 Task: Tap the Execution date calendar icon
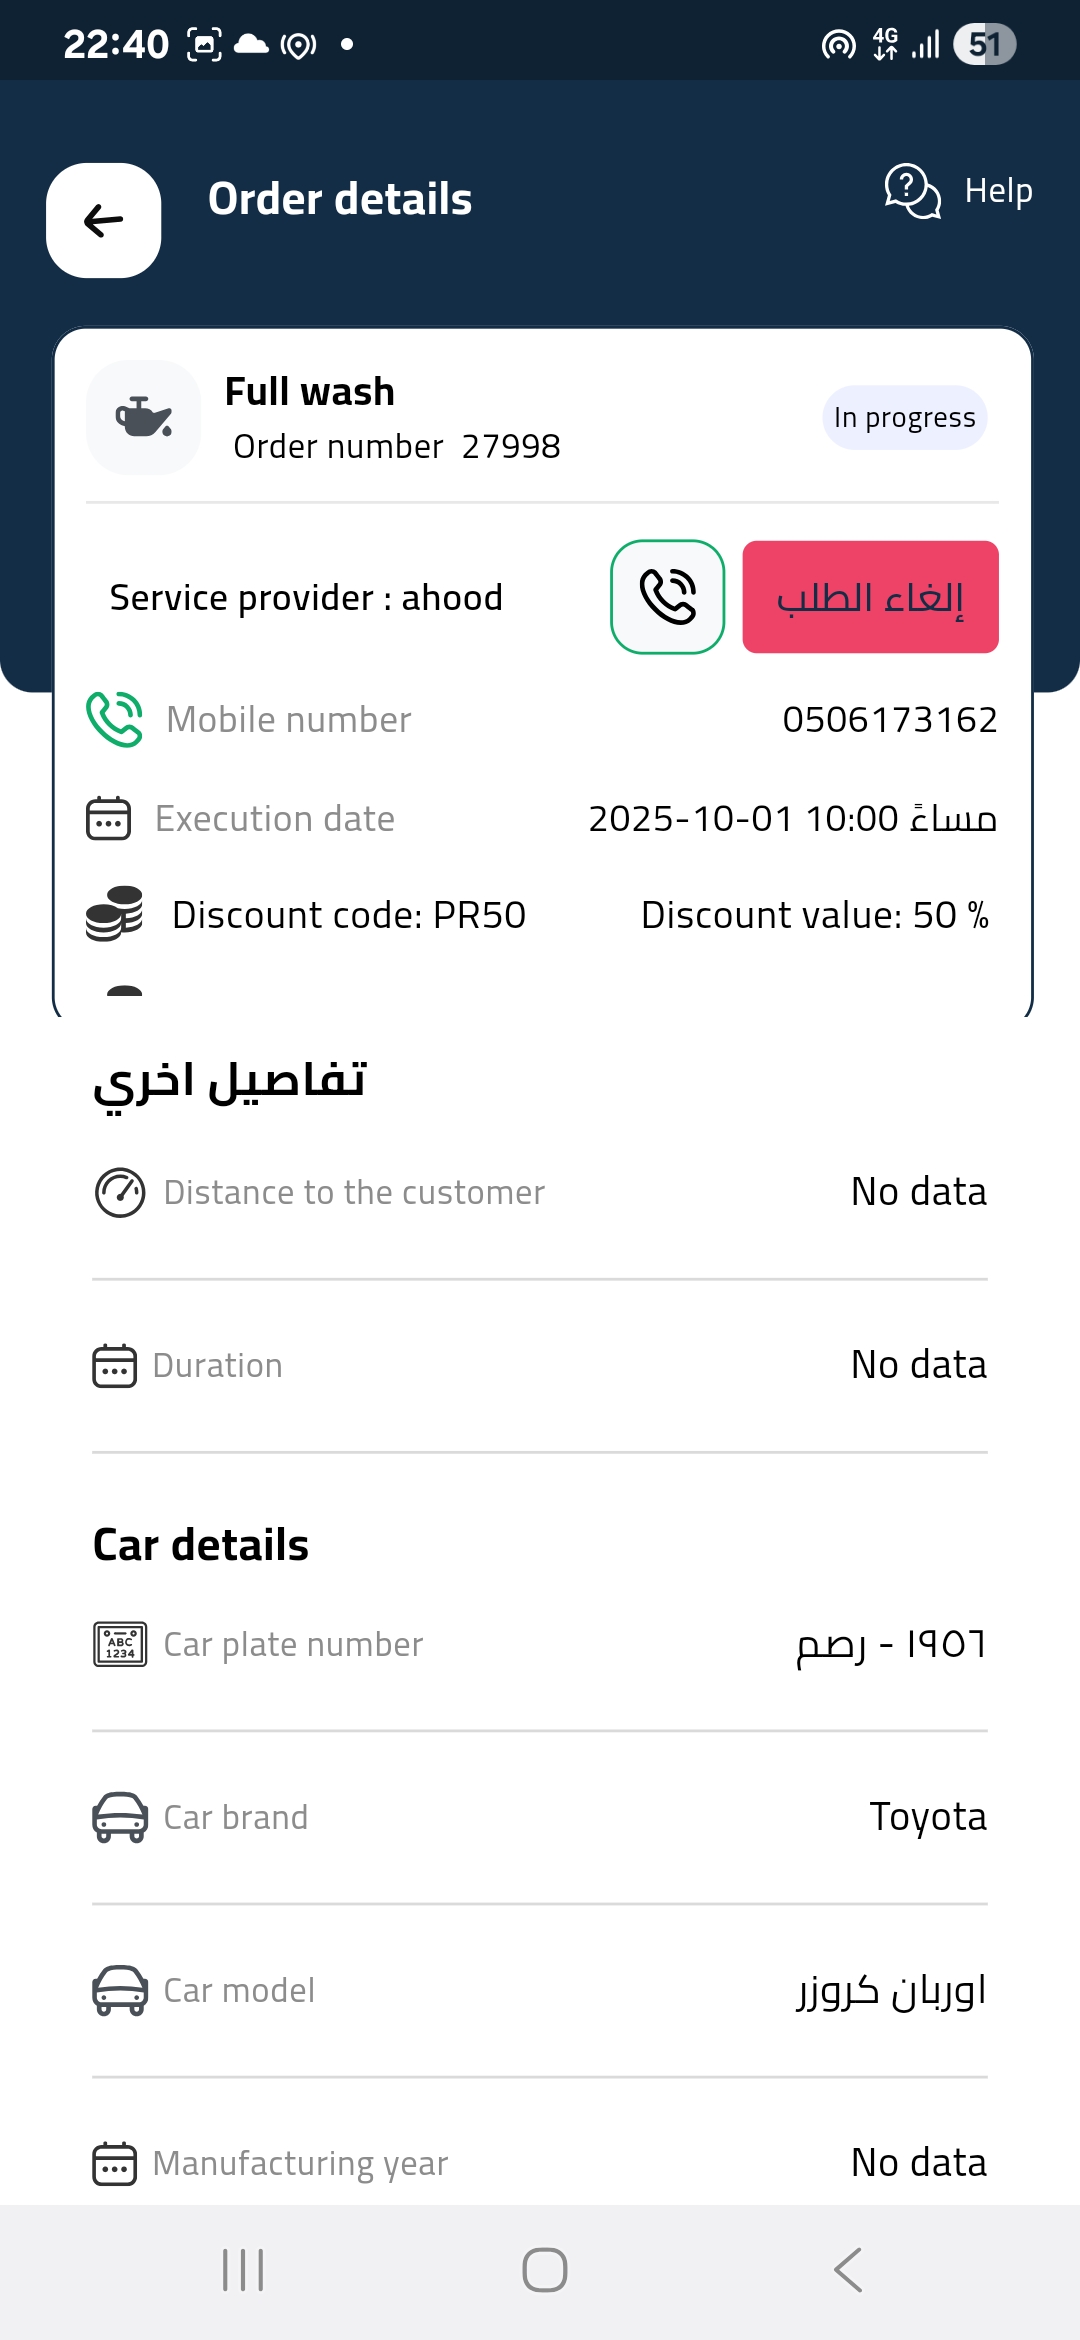pyautogui.click(x=108, y=818)
